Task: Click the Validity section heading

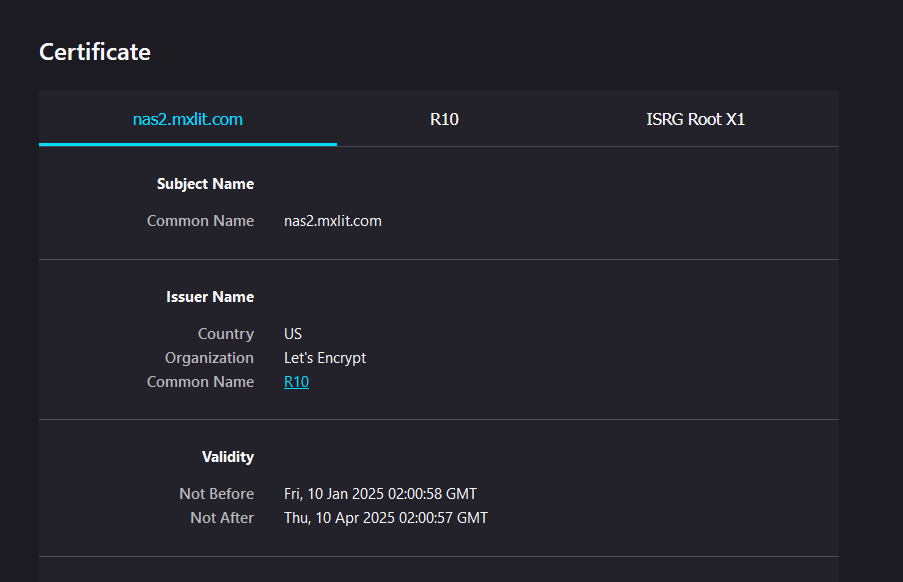Action: pyautogui.click(x=228, y=457)
